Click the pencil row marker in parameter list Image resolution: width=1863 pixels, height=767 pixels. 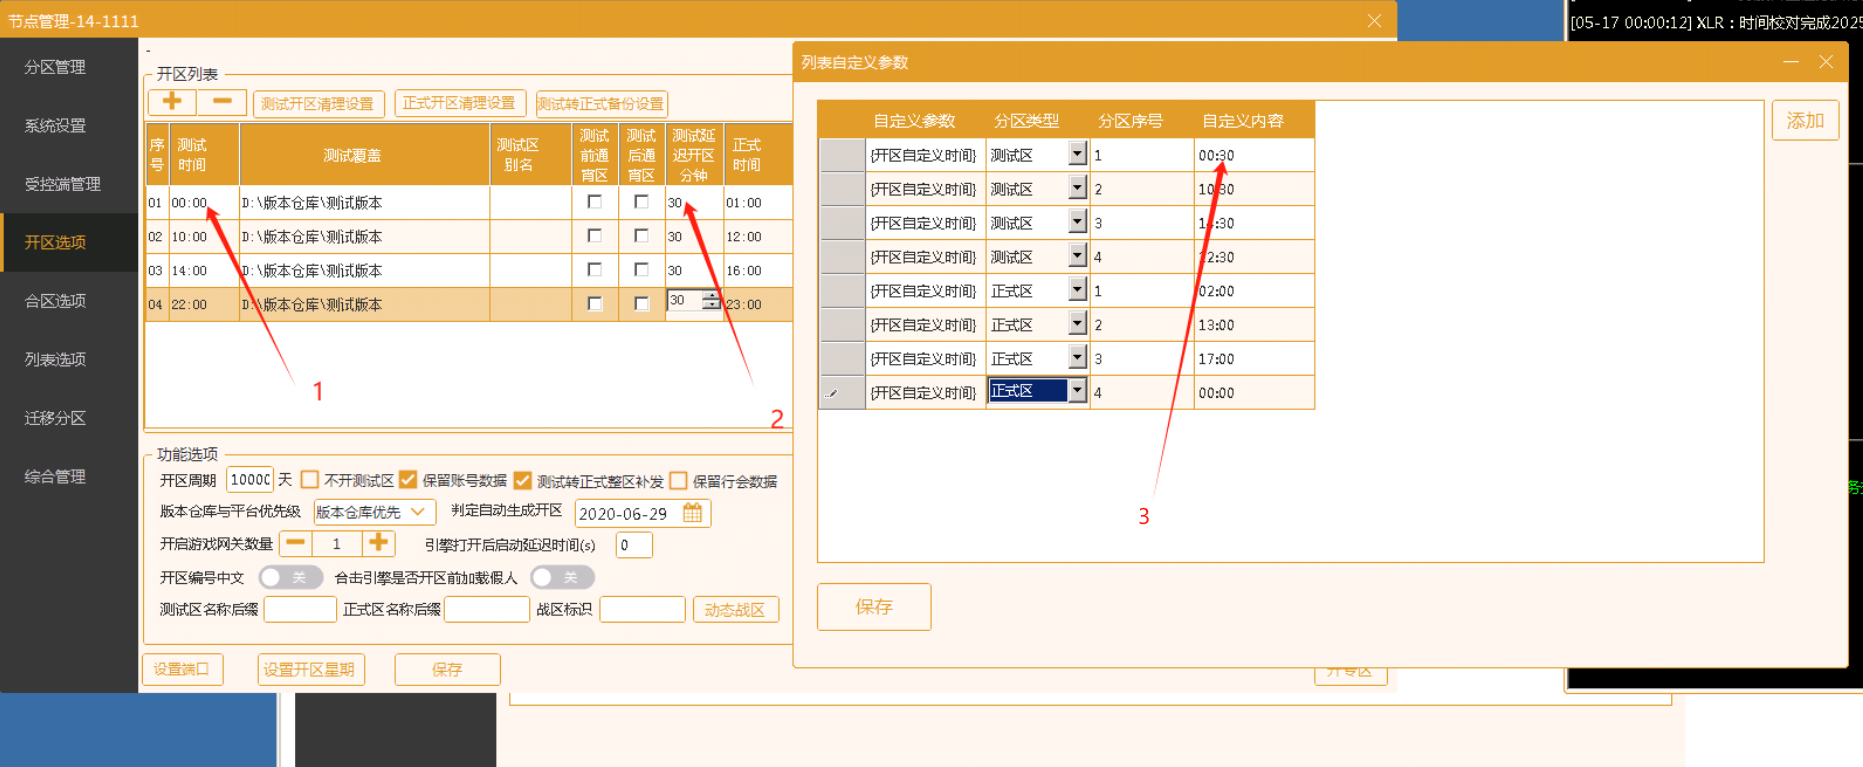832,393
